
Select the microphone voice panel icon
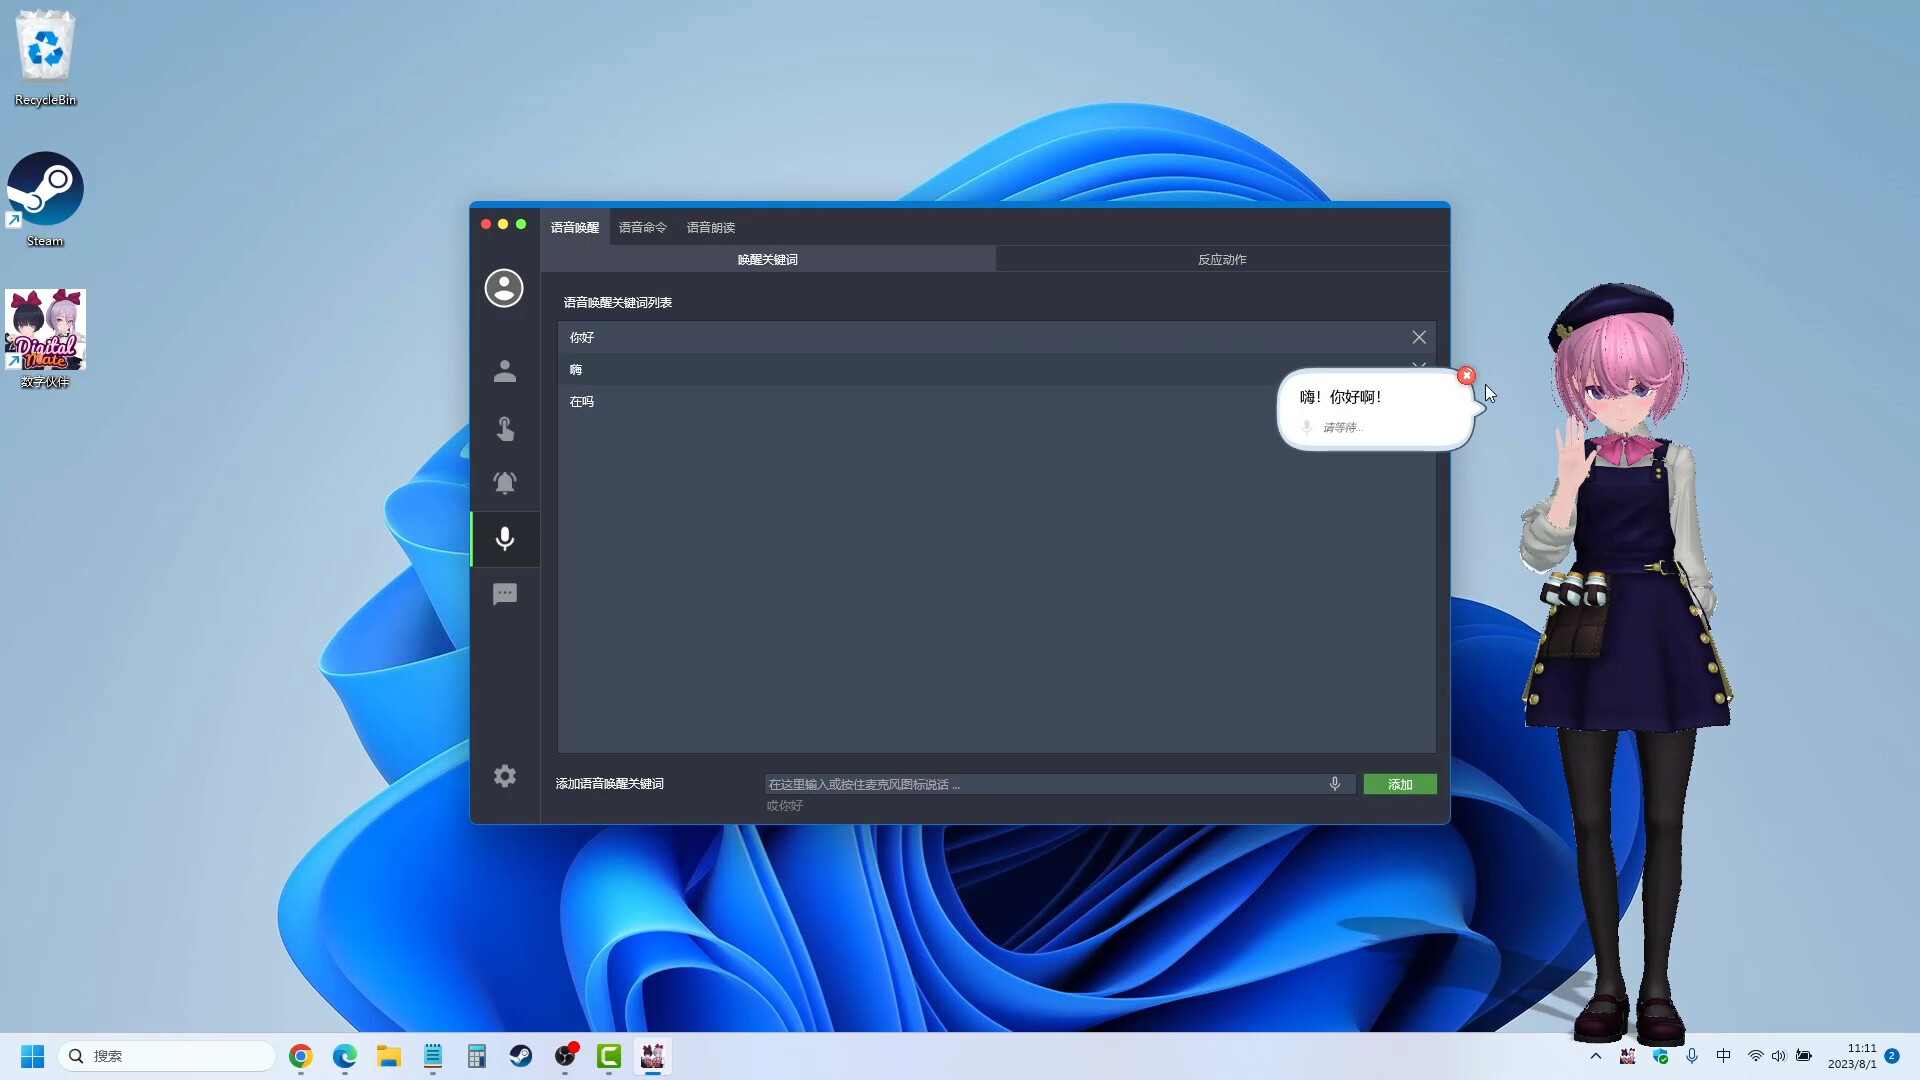[505, 540]
